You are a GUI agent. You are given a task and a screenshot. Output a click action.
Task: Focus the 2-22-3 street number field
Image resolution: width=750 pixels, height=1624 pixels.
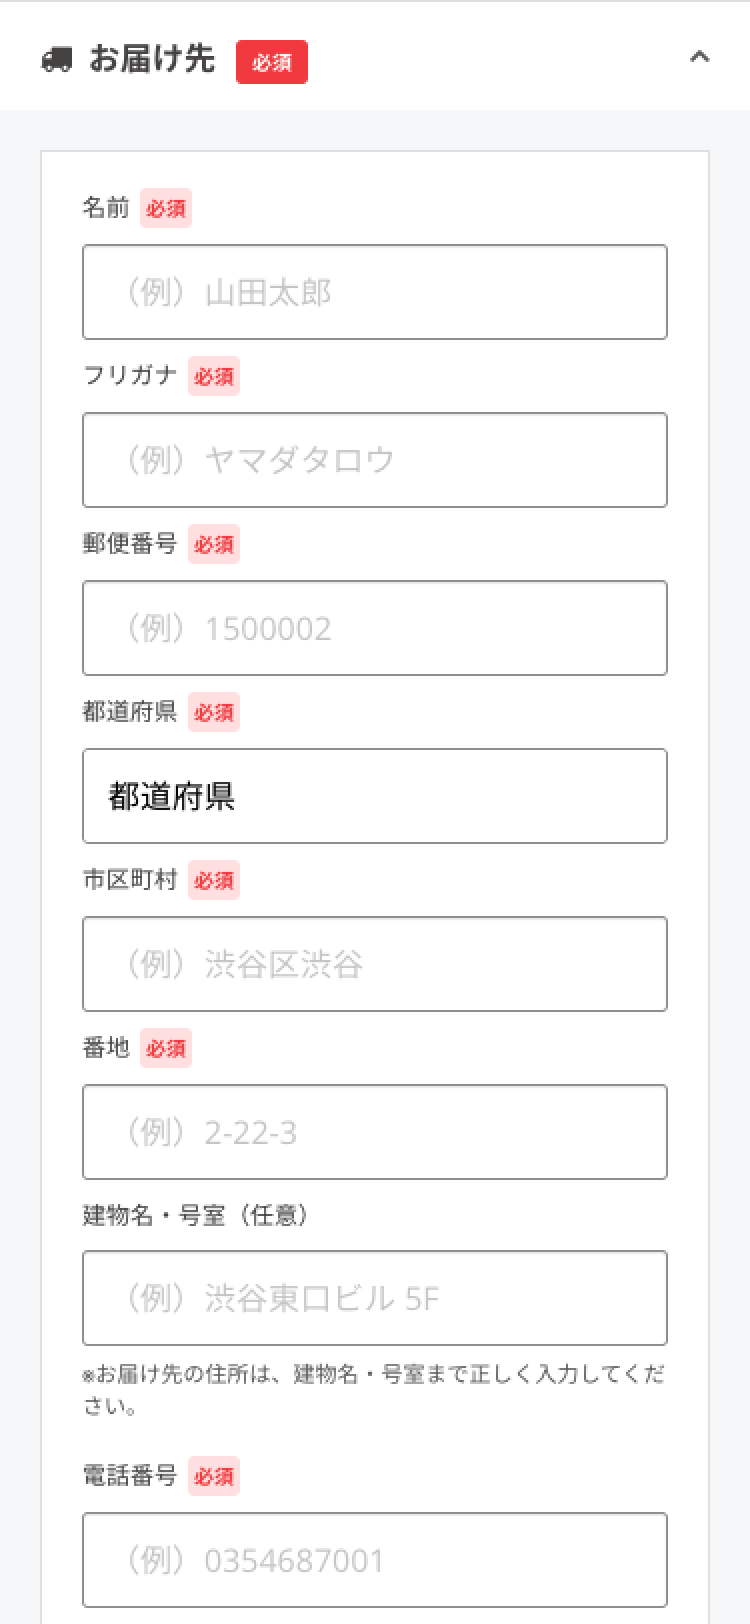375,1132
